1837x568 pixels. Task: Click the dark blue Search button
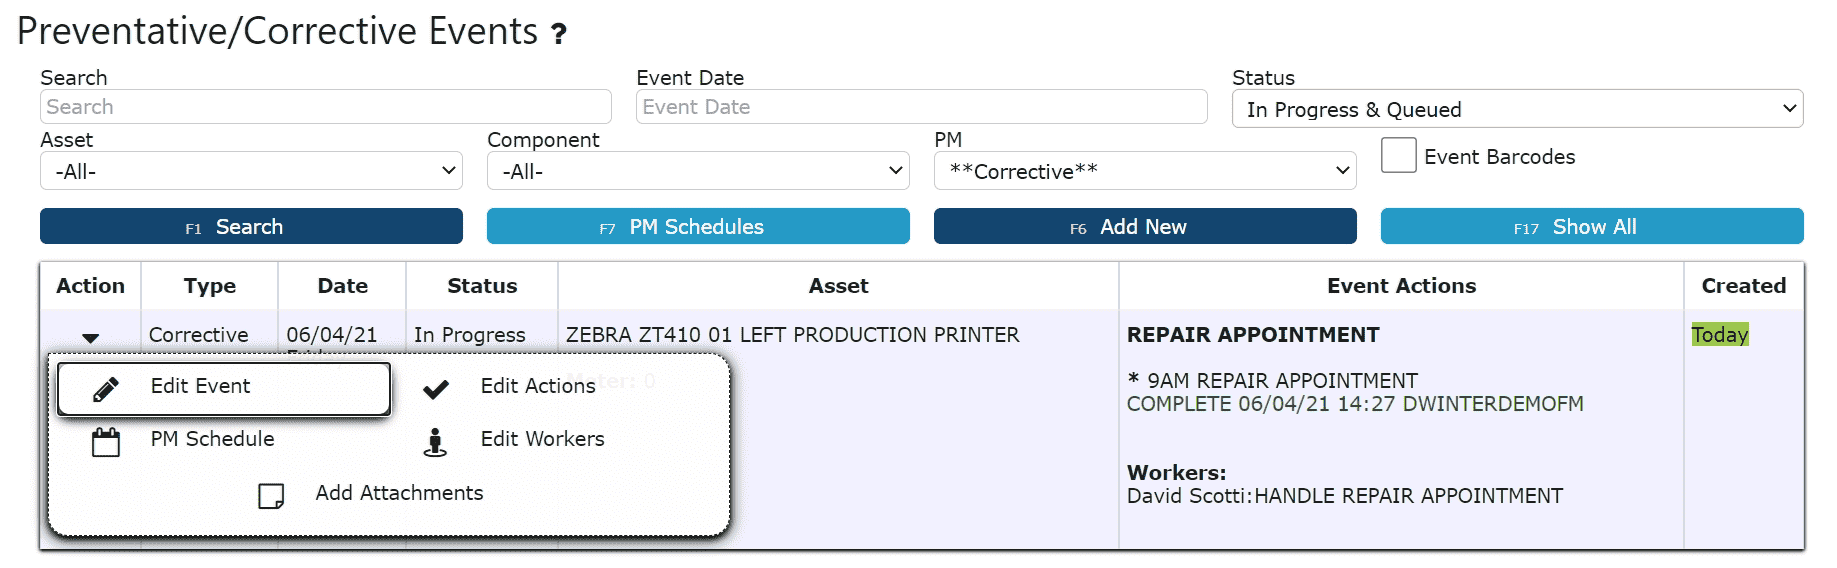251,227
